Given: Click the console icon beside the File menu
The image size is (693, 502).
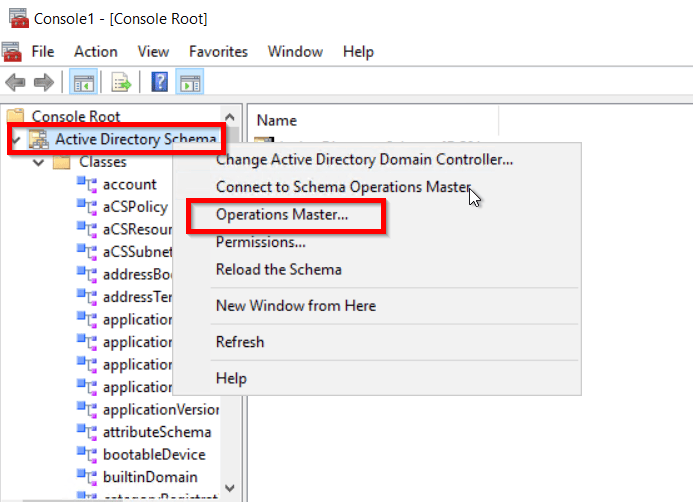Looking at the screenshot, I should 11,51.
